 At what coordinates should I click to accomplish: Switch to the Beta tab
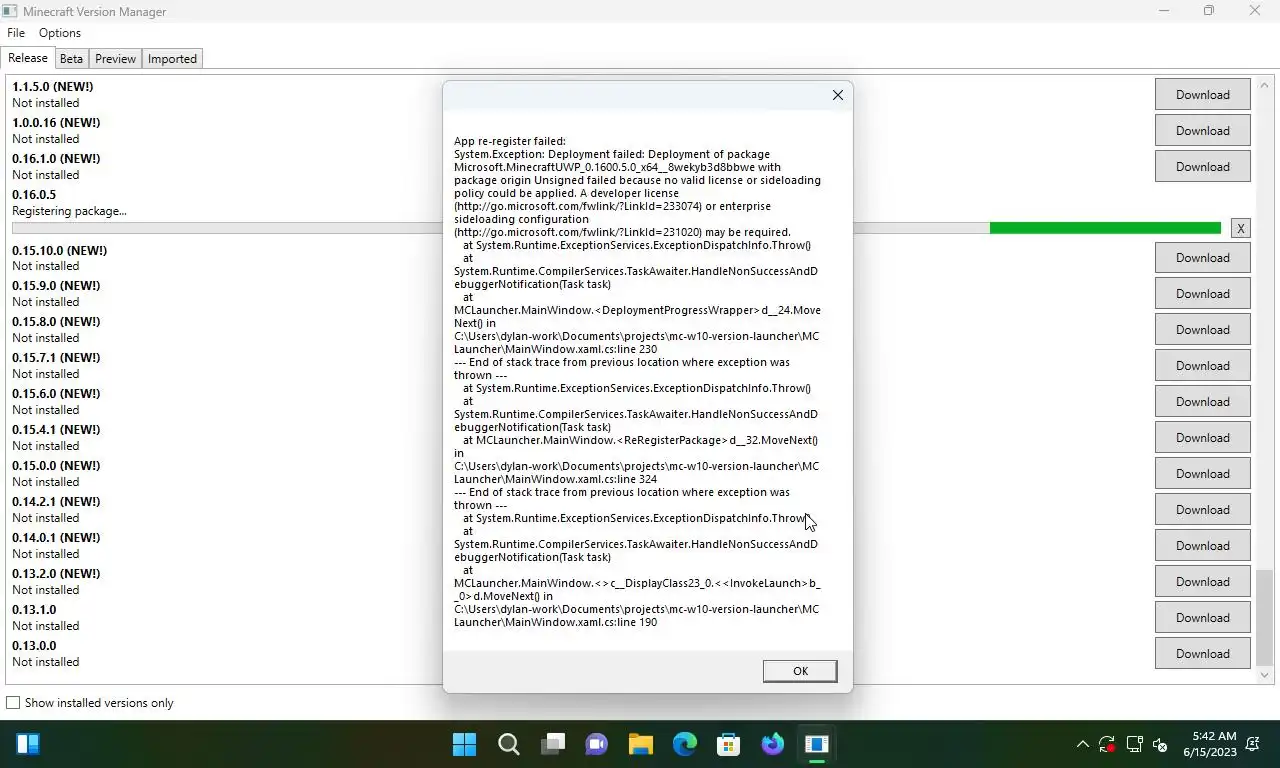(x=71, y=59)
